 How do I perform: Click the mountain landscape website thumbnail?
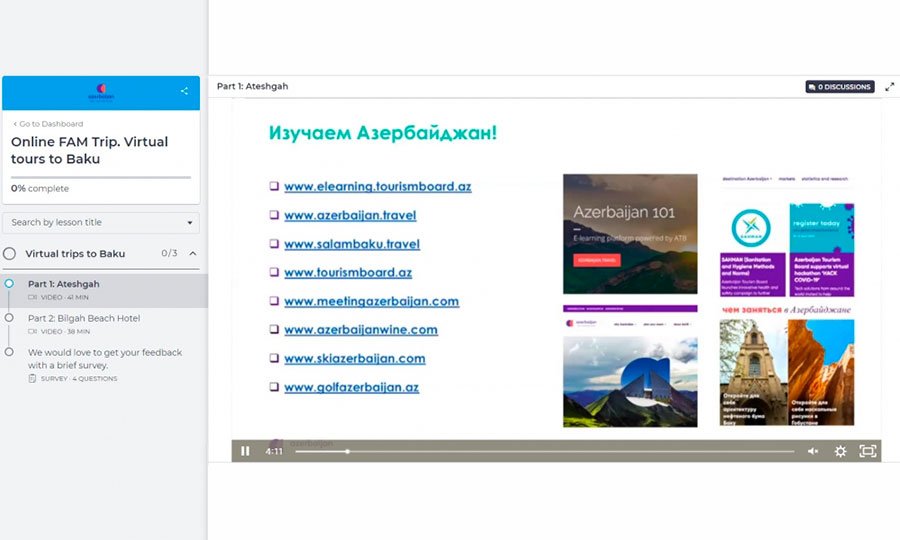coord(630,382)
